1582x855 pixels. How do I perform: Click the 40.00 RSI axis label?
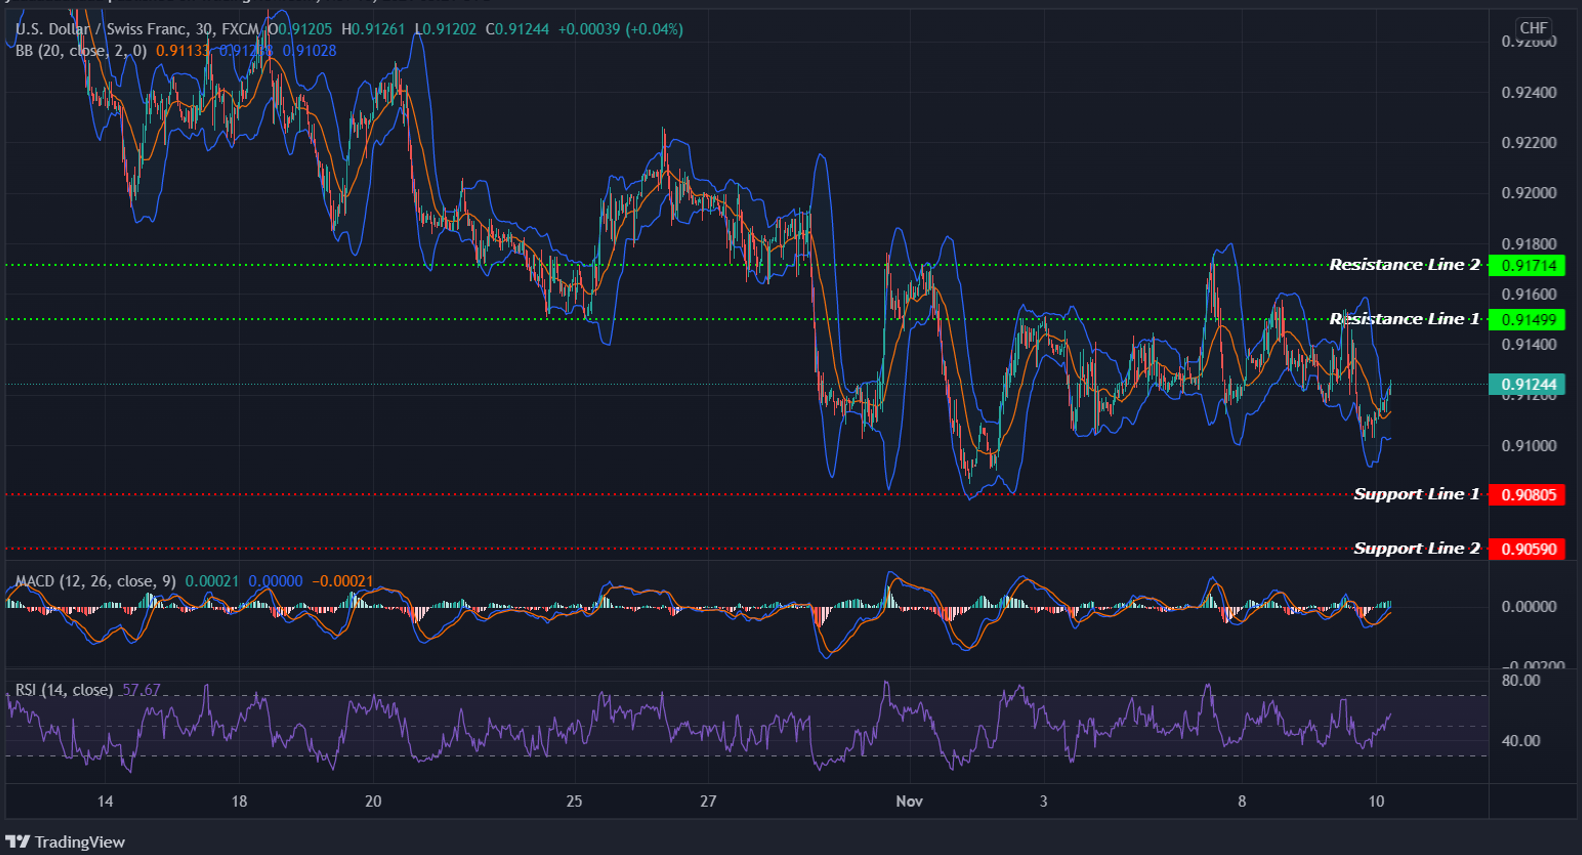[x=1521, y=741]
